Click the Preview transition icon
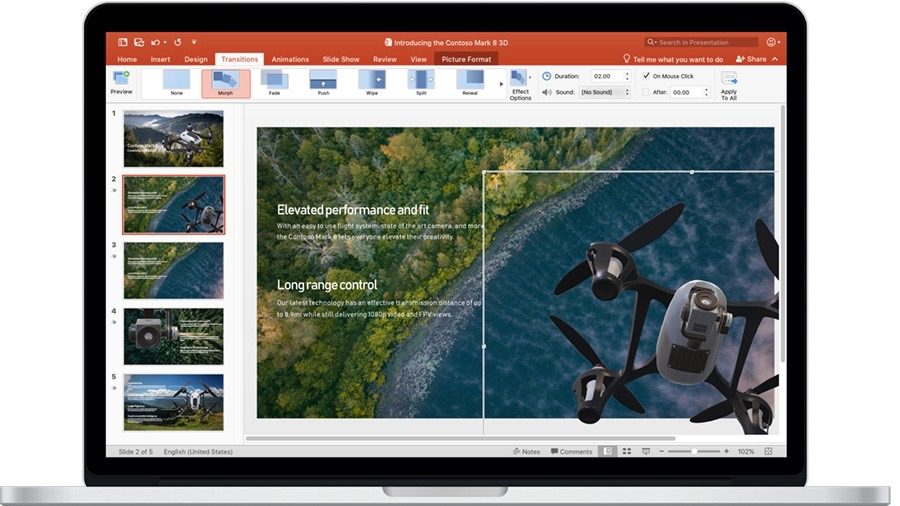Image resolution: width=900 pixels, height=506 pixels. 121,83
